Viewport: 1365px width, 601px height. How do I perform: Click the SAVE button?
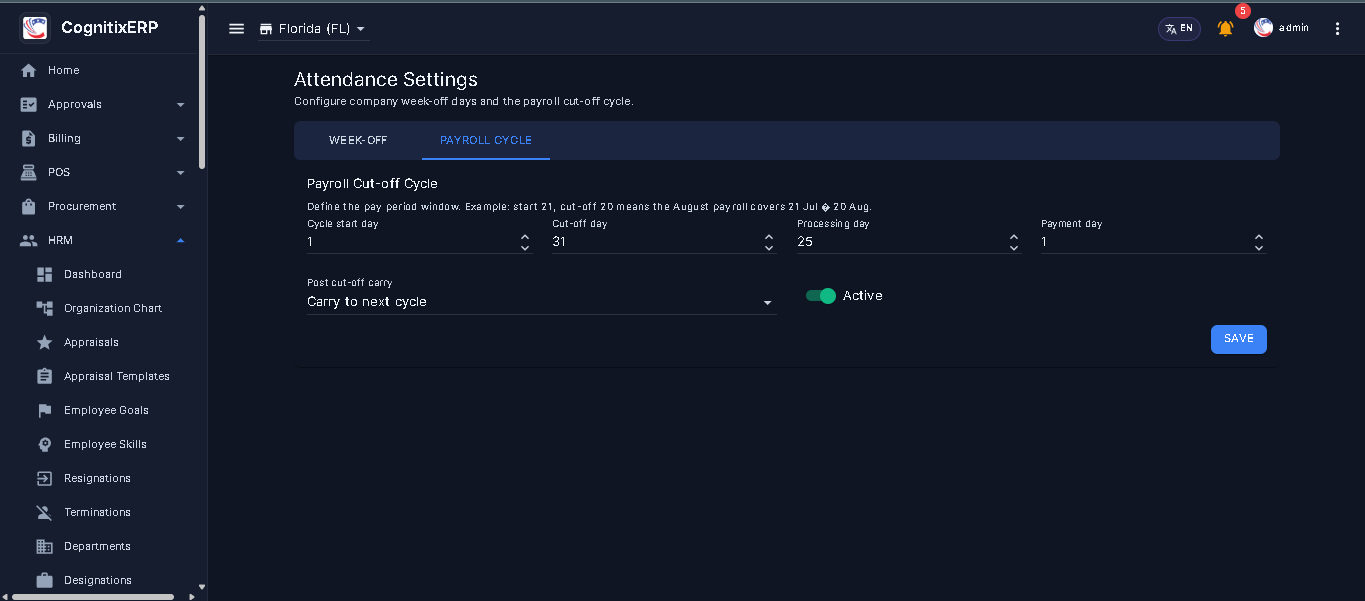tap(1239, 339)
